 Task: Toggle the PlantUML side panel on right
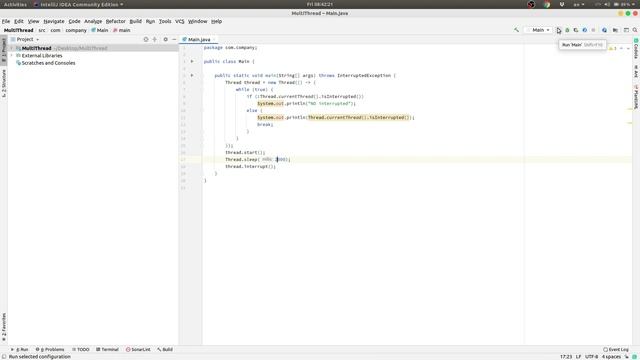coord(636,97)
